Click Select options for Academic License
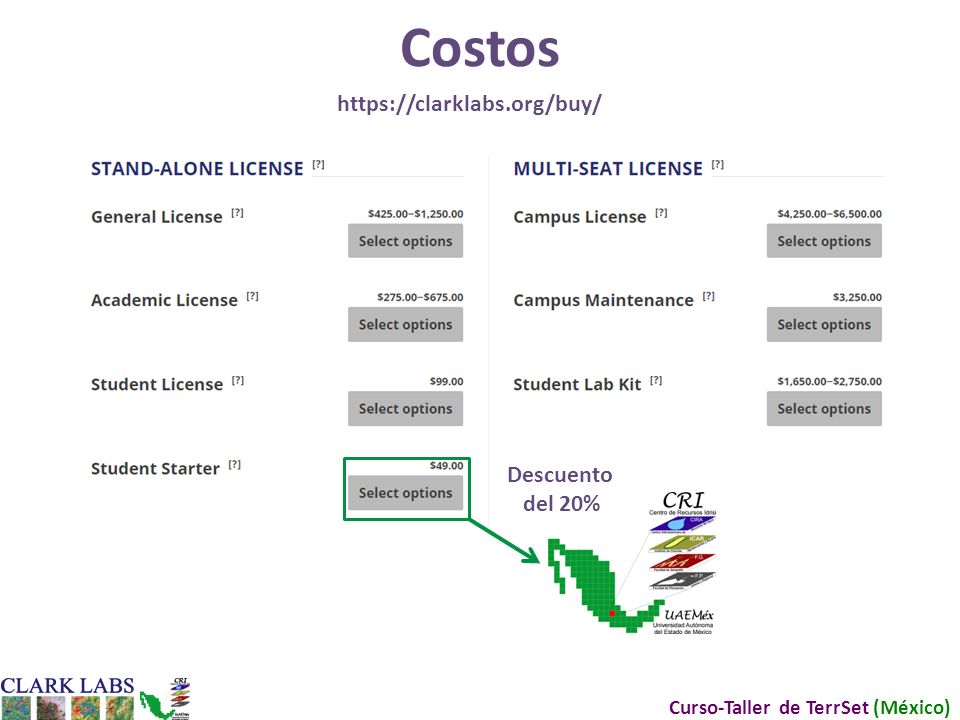 [405, 324]
